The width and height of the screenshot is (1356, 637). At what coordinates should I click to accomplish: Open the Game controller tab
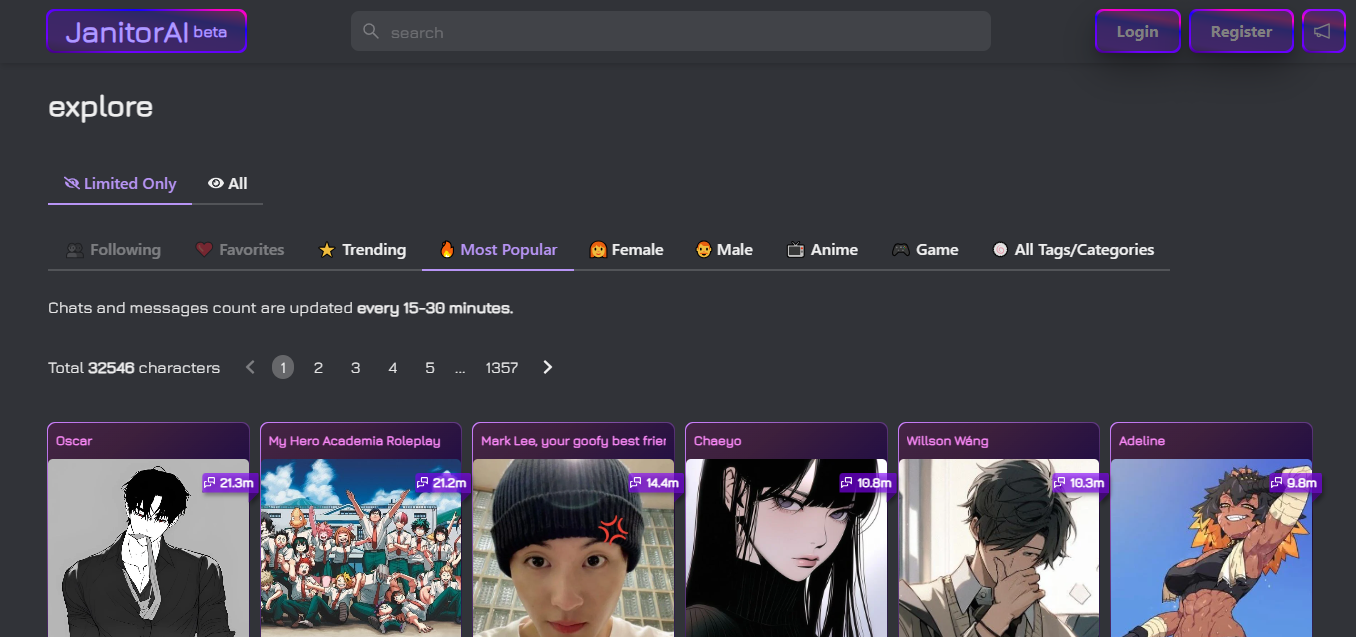pos(925,250)
